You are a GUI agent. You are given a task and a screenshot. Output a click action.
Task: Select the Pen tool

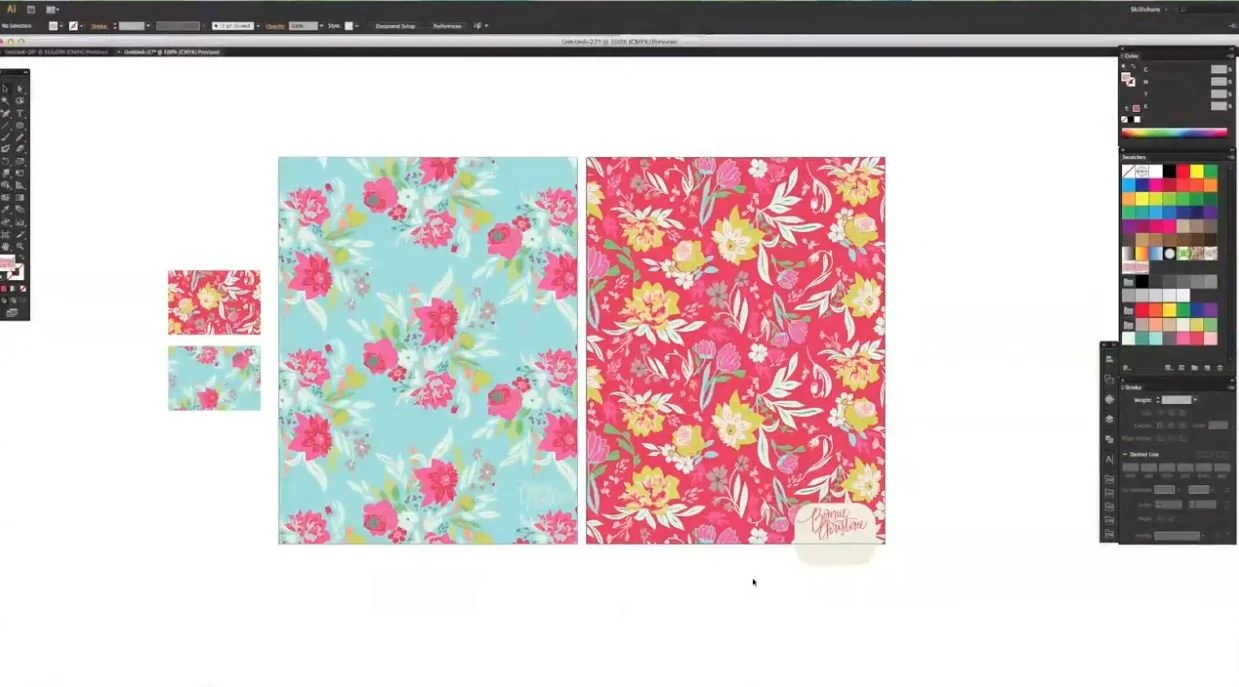(5, 113)
